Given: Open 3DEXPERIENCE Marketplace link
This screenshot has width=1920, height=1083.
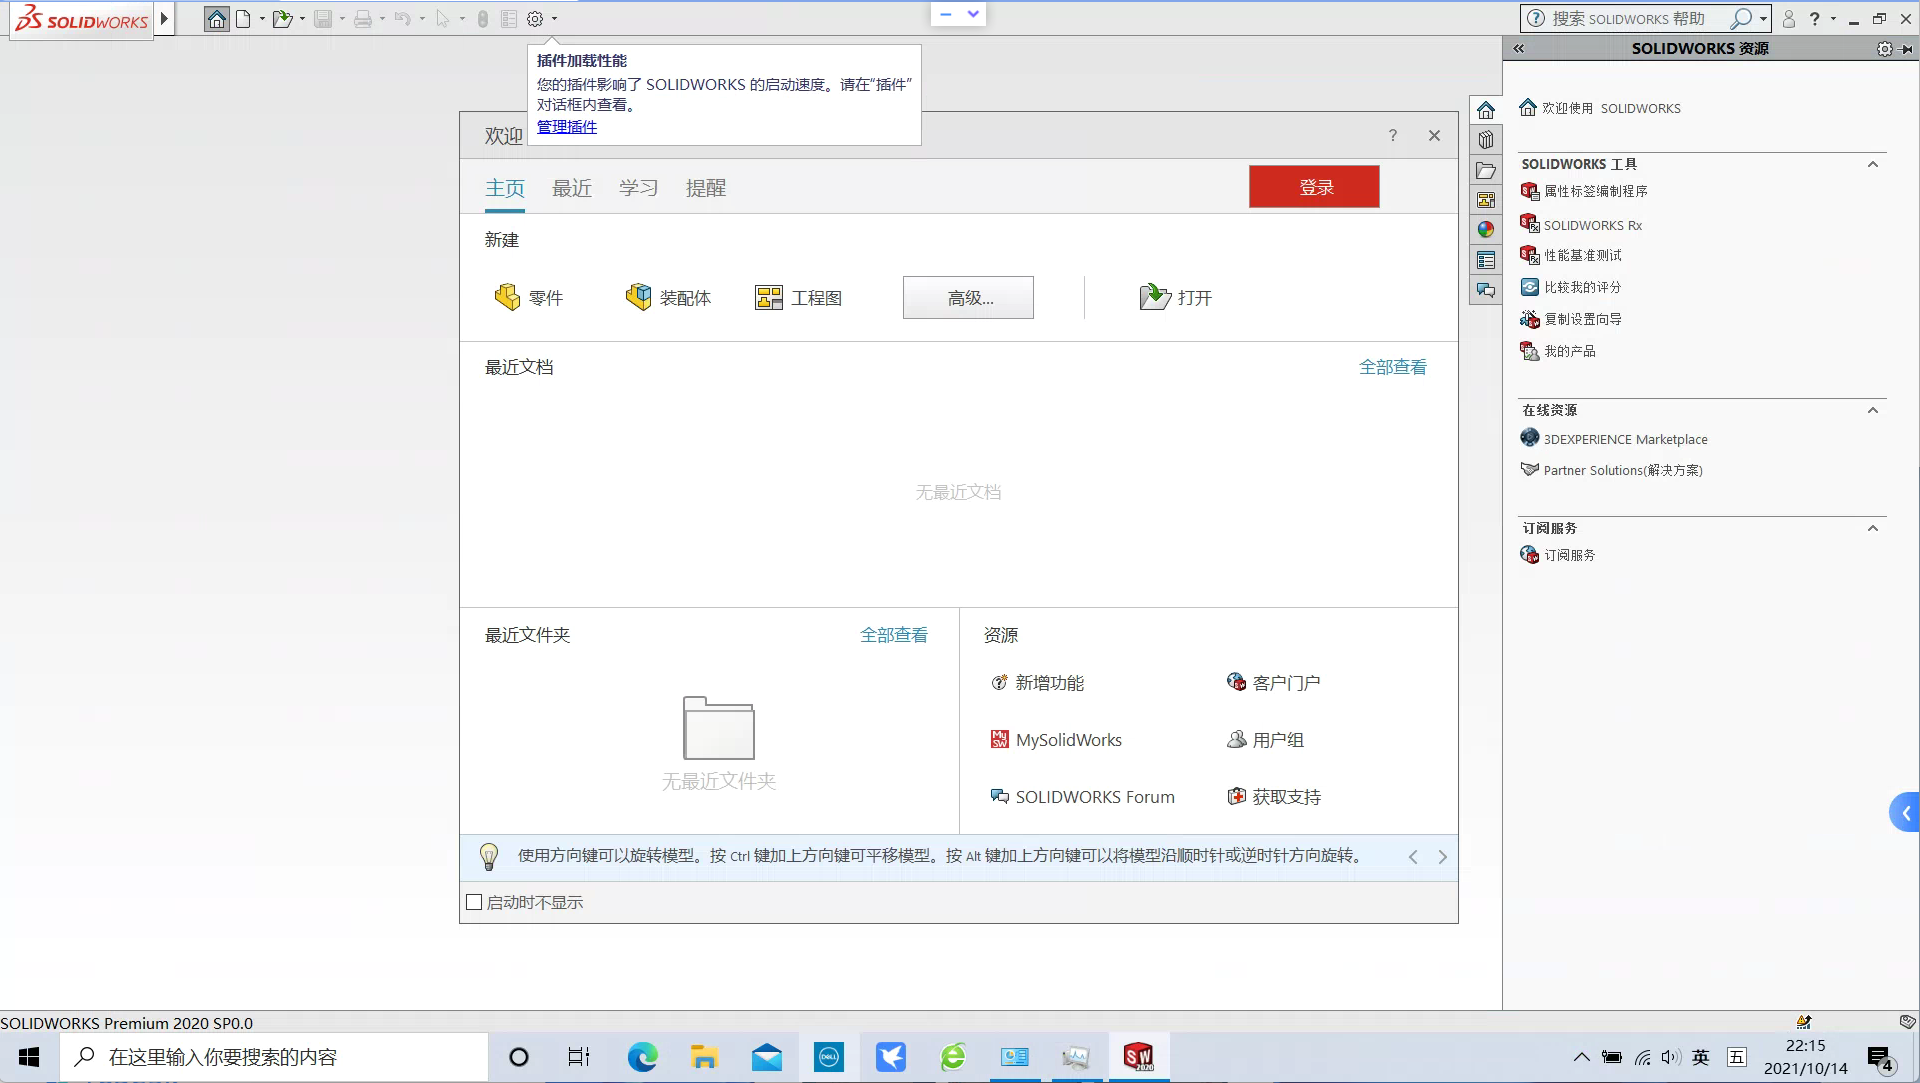Looking at the screenshot, I should tap(1614, 439).
